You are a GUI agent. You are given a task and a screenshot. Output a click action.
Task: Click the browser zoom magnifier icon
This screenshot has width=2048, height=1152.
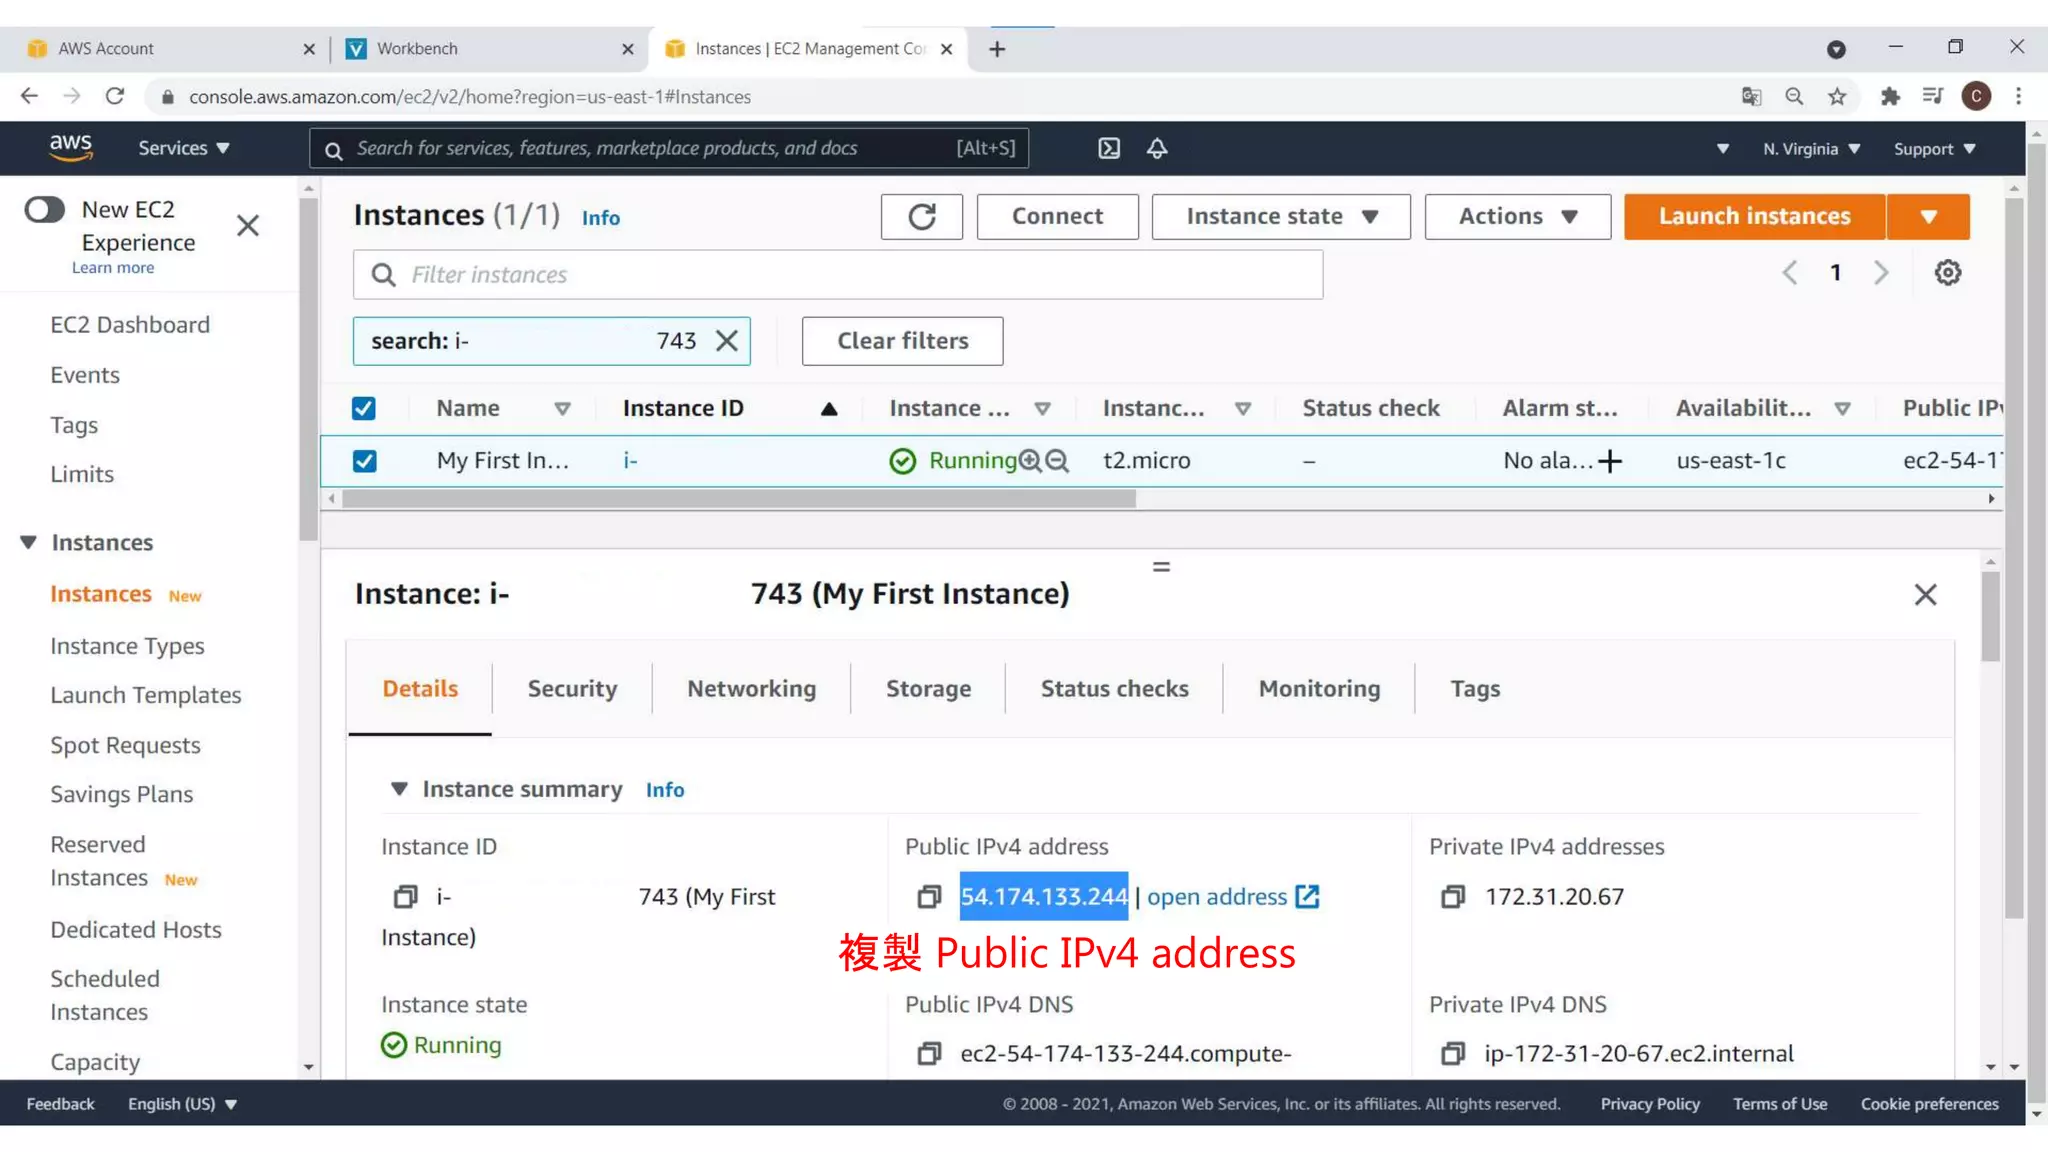click(1794, 96)
